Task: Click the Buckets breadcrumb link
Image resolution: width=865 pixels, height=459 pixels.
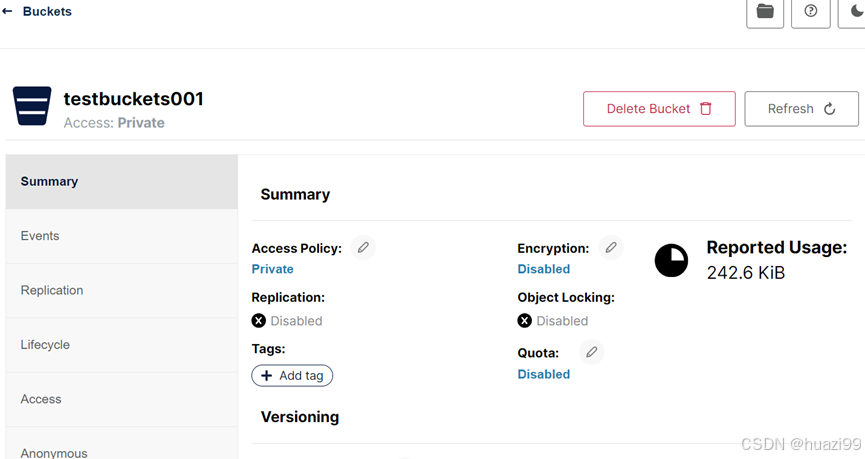Action: 47,11
